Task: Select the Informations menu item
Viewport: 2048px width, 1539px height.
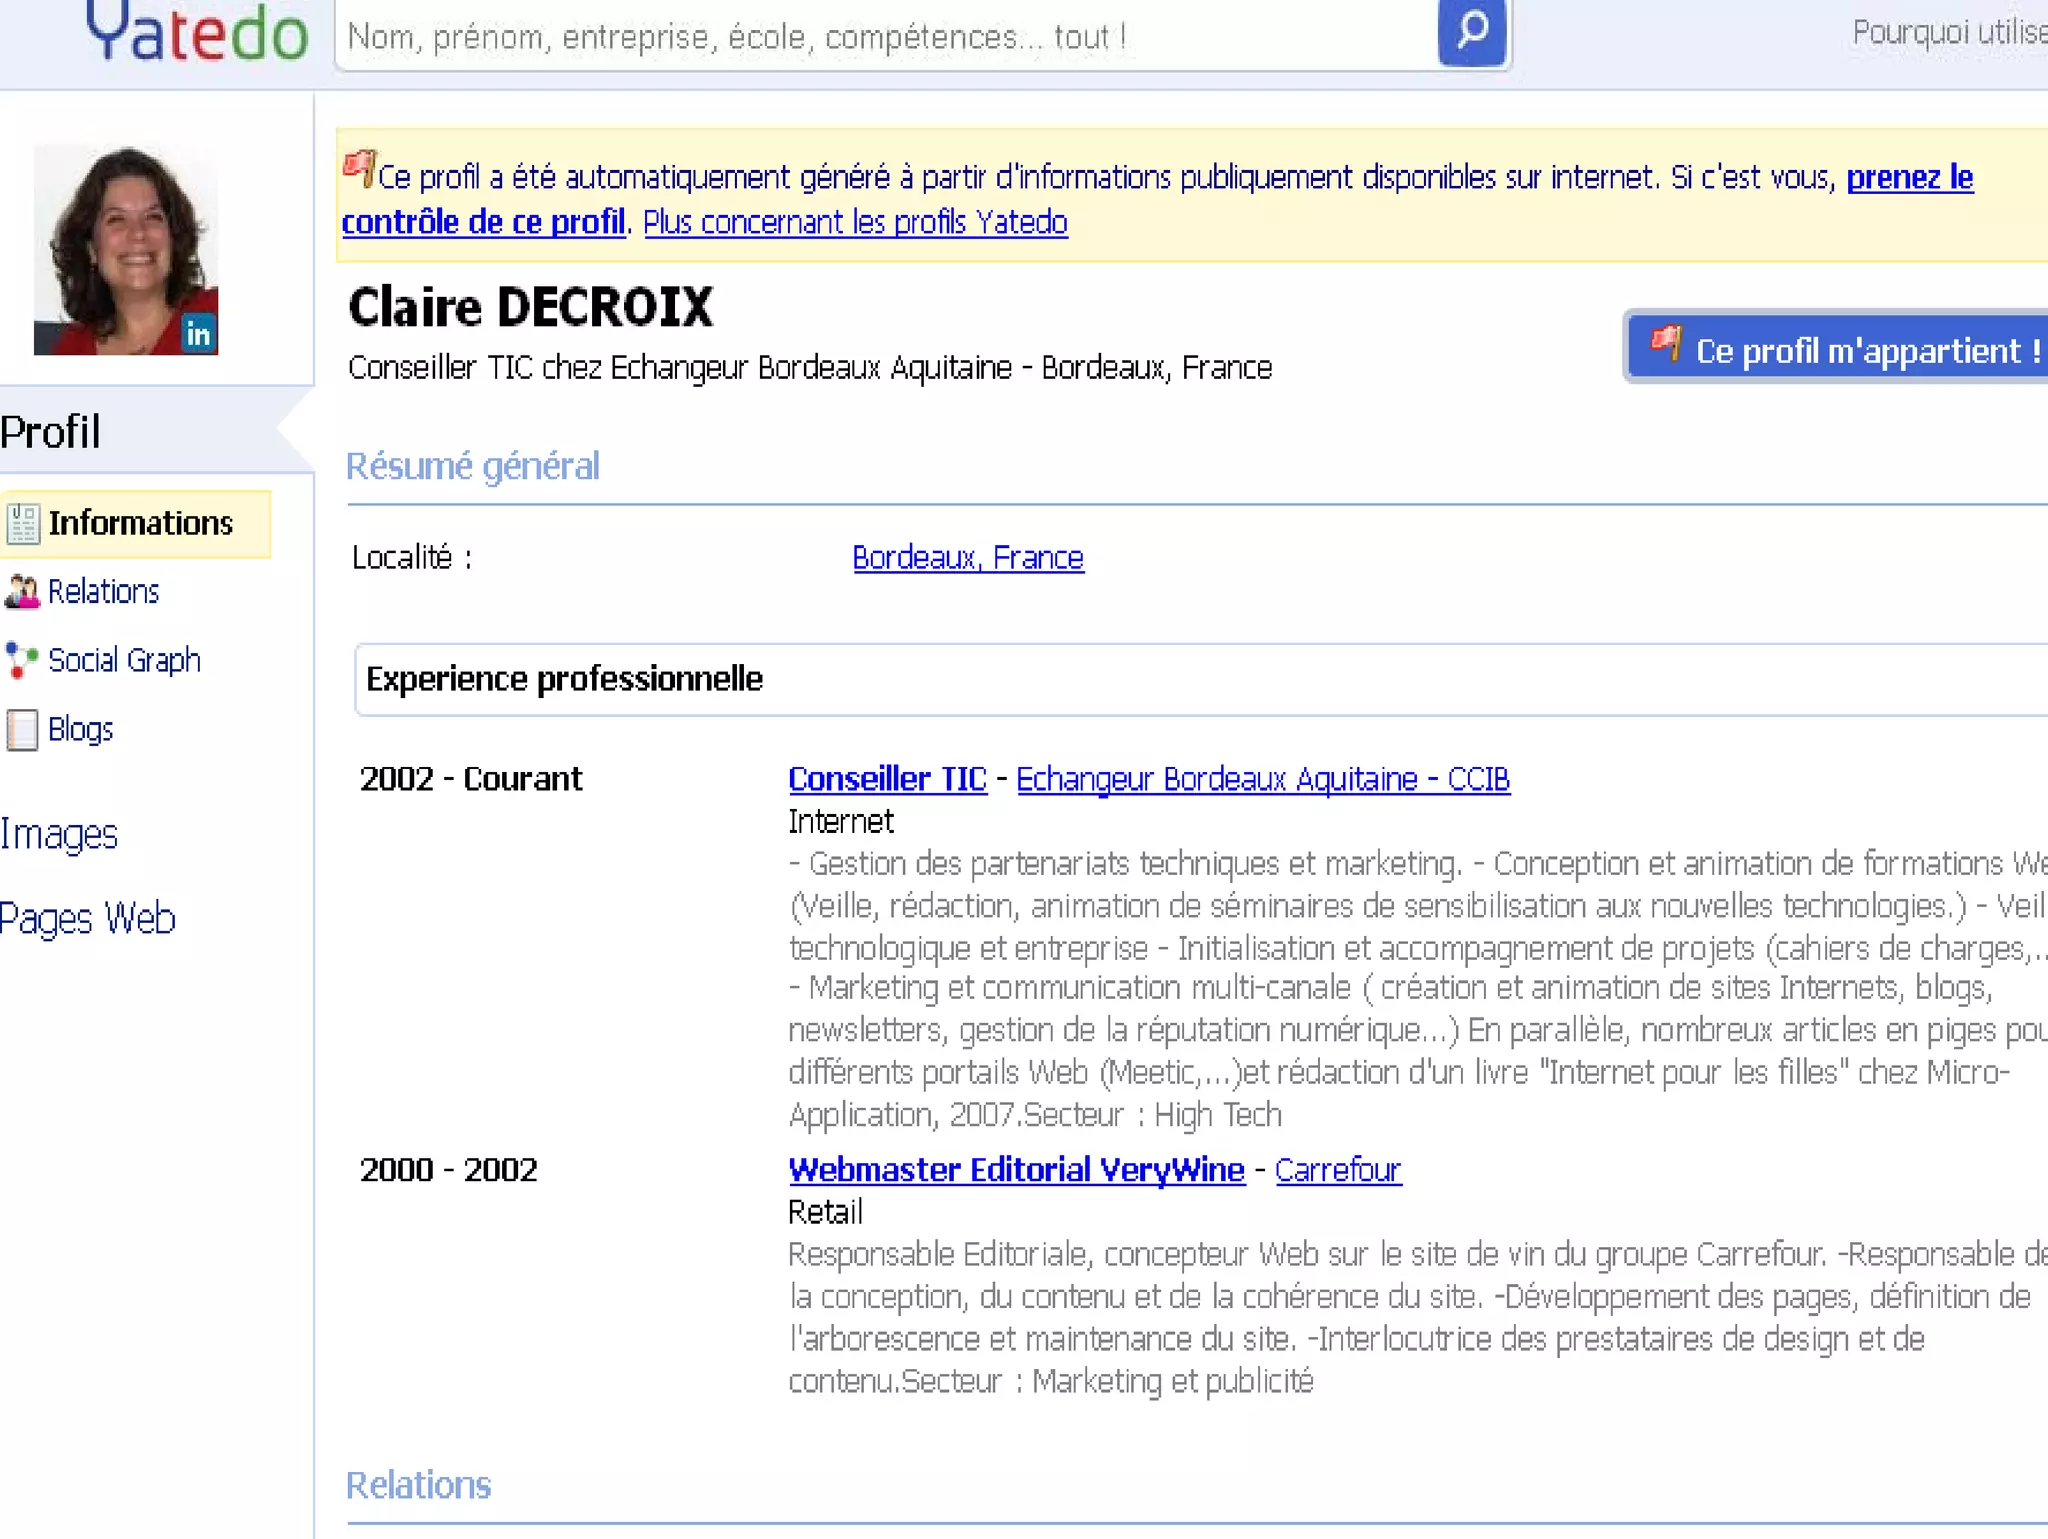Action: tap(136, 523)
